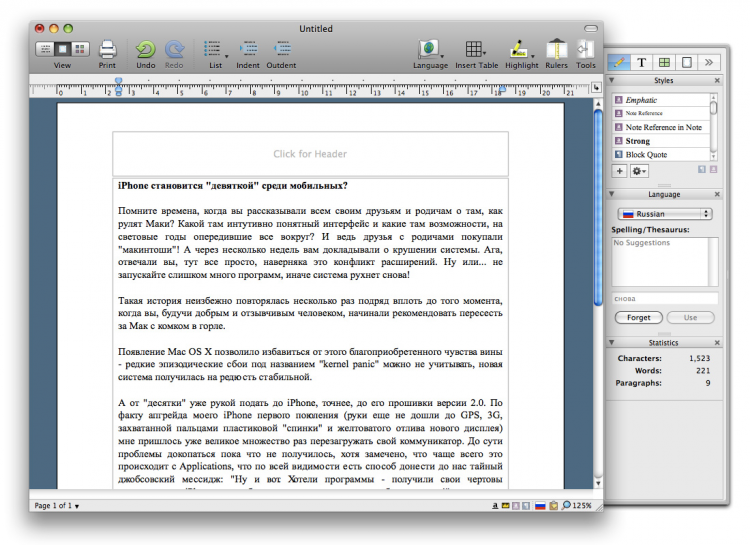Click the clipboard status bar icon
Viewport: 750px width, 545px height.
point(553,505)
